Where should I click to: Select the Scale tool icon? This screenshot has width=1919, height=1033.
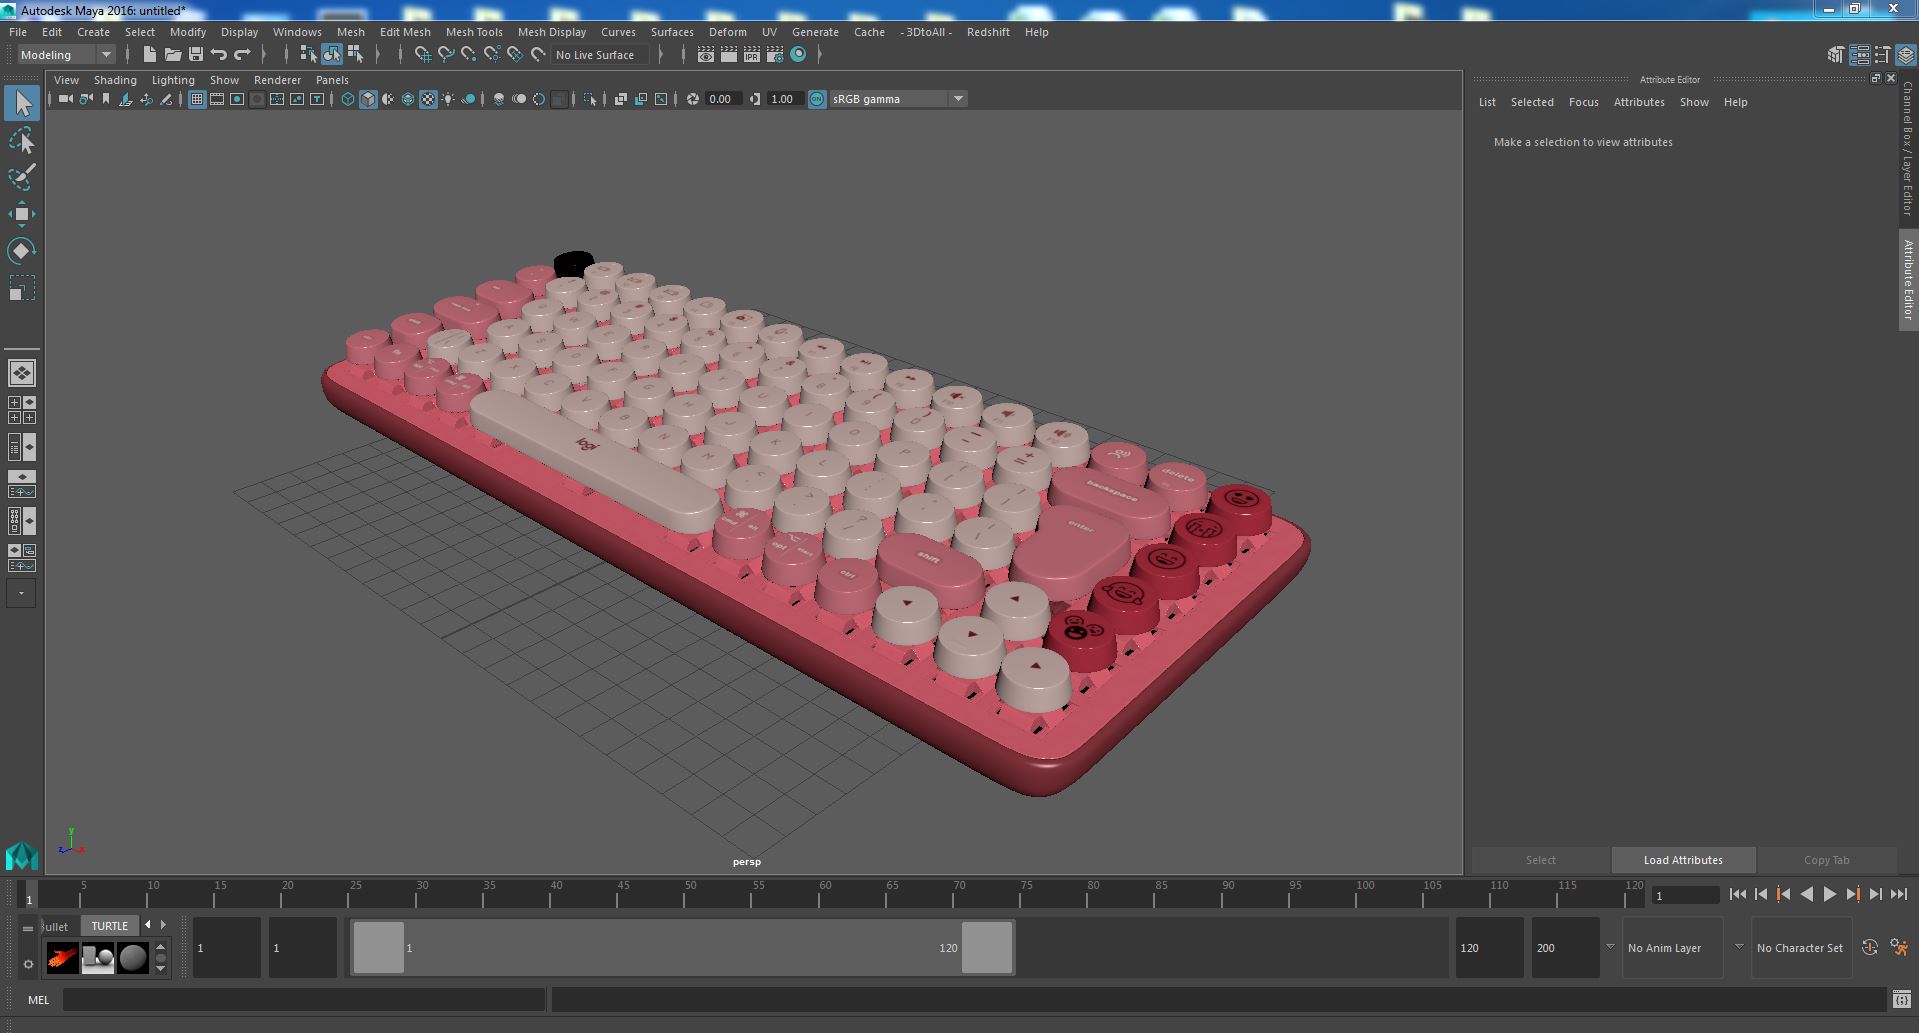point(21,288)
